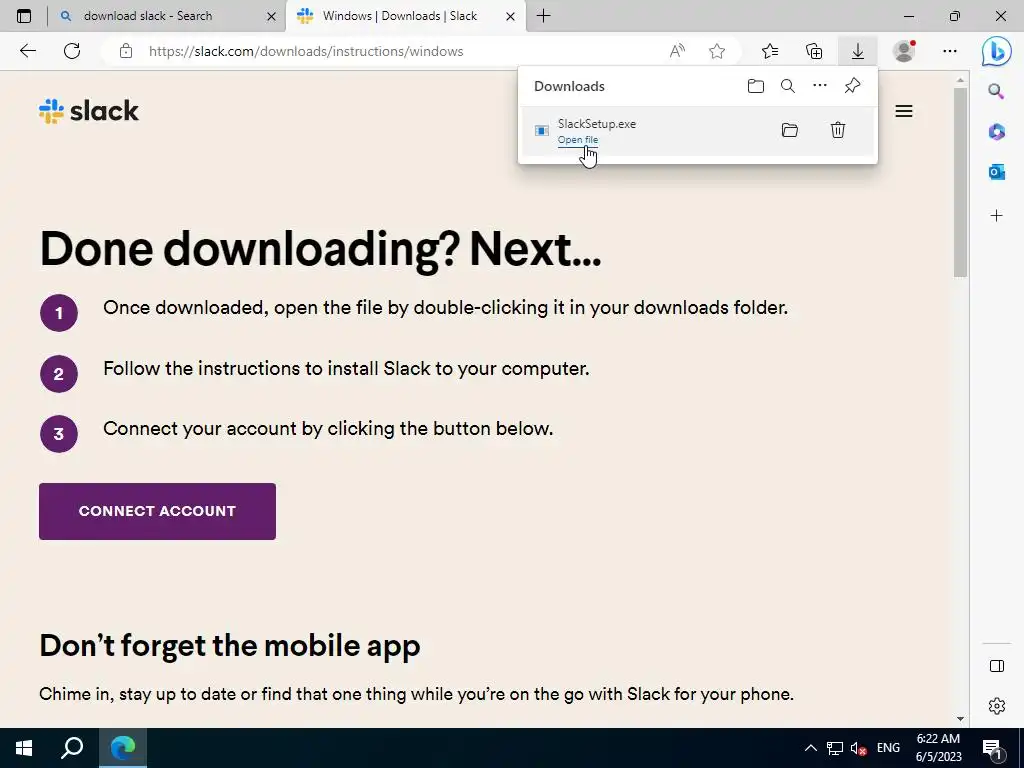Viewport: 1024px width, 768px height.
Task: Toggle the sidebar hide button
Action: click(997, 665)
